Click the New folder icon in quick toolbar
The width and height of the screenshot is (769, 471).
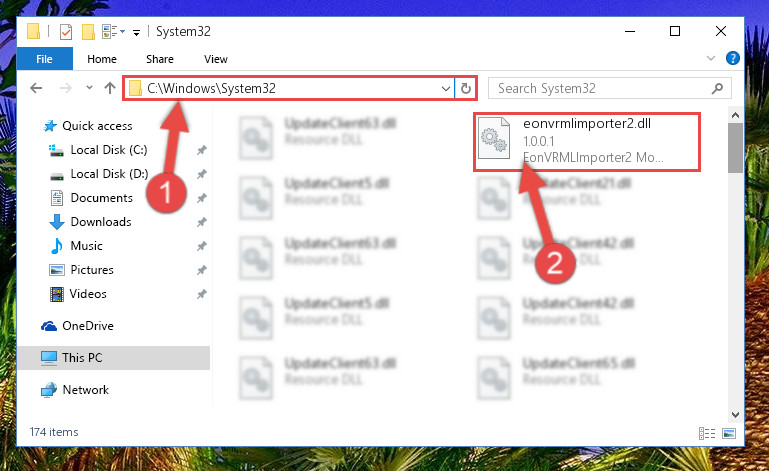tap(88, 32)
